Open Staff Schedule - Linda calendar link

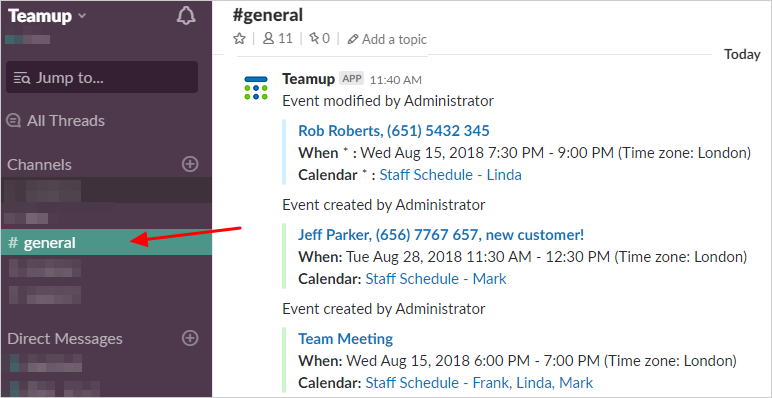pos(450,175)
